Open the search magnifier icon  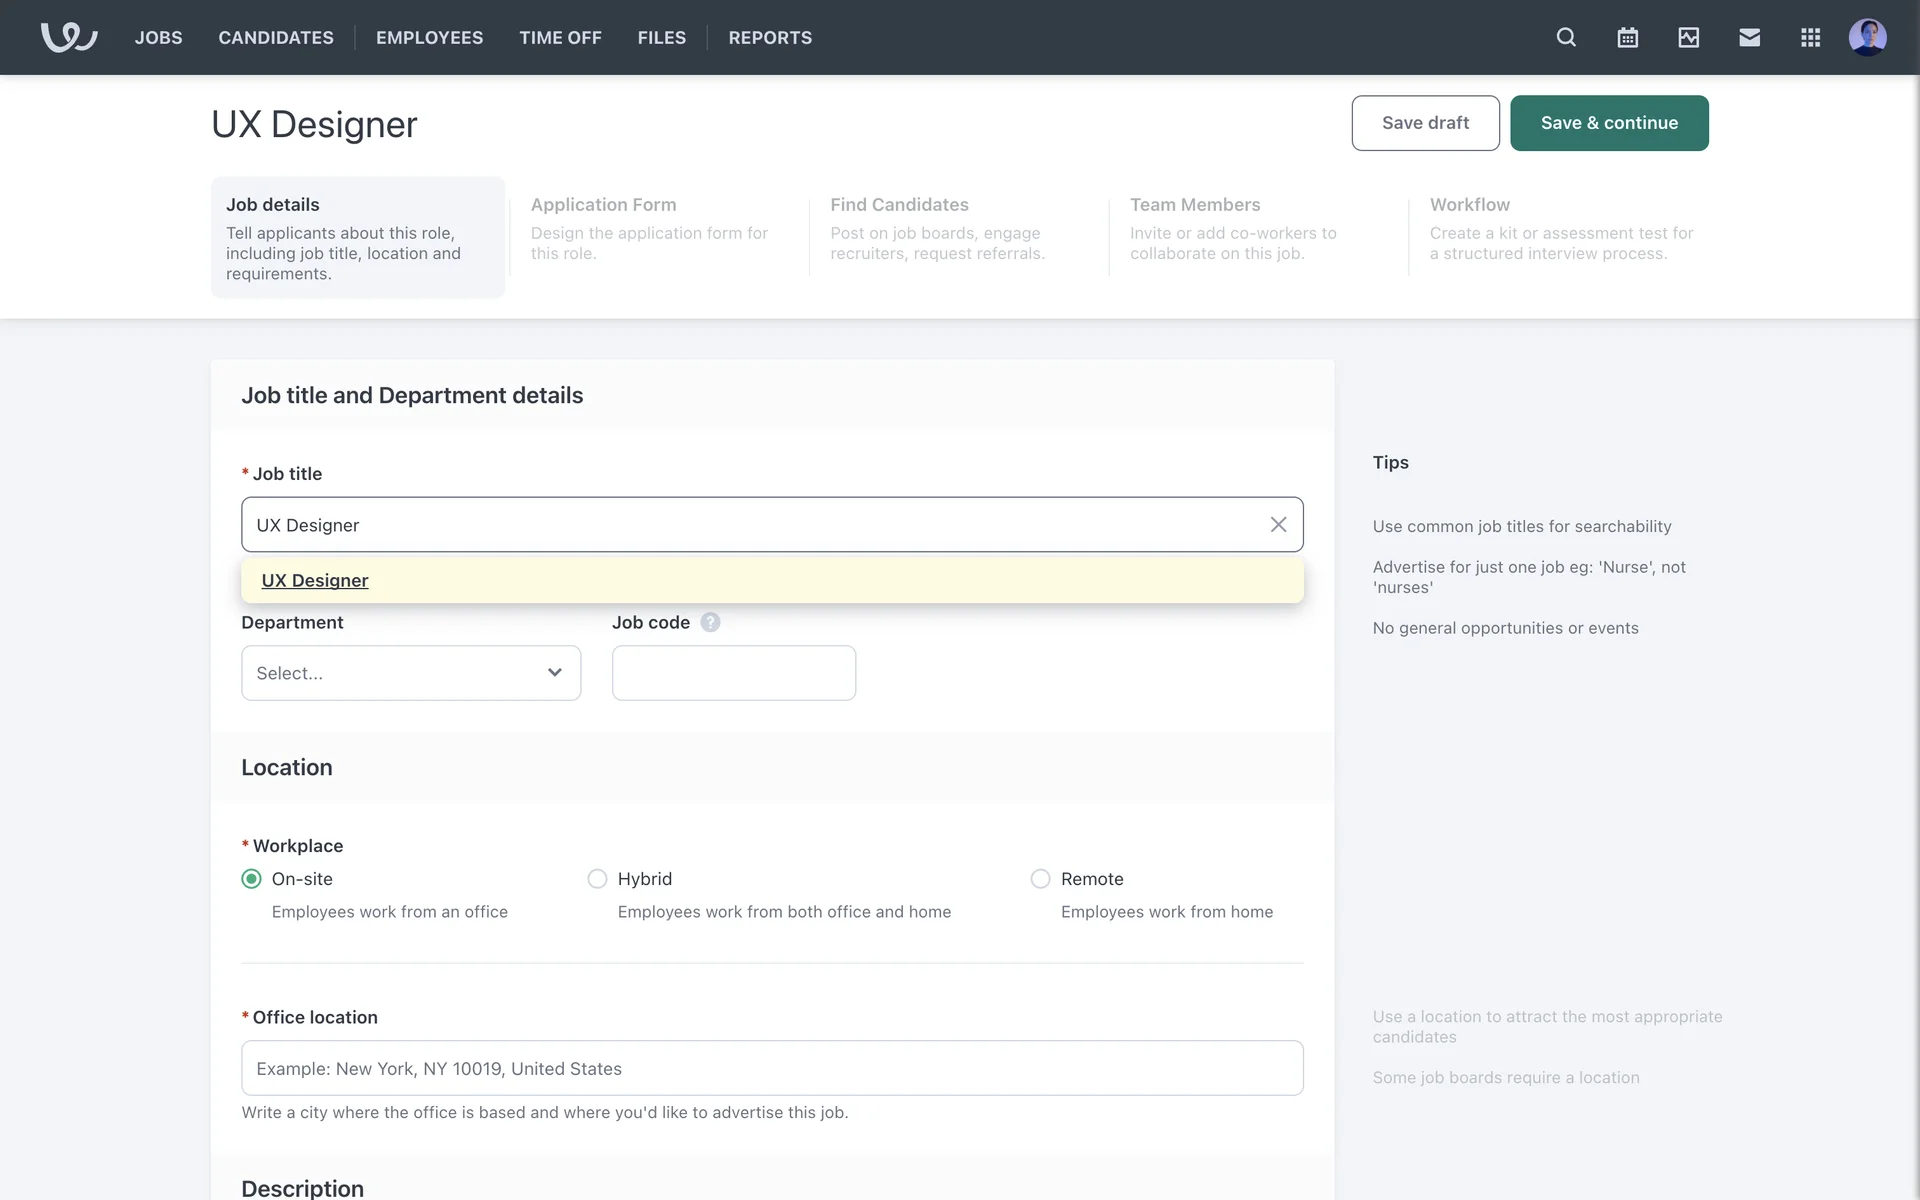[x=1566, y=37]
